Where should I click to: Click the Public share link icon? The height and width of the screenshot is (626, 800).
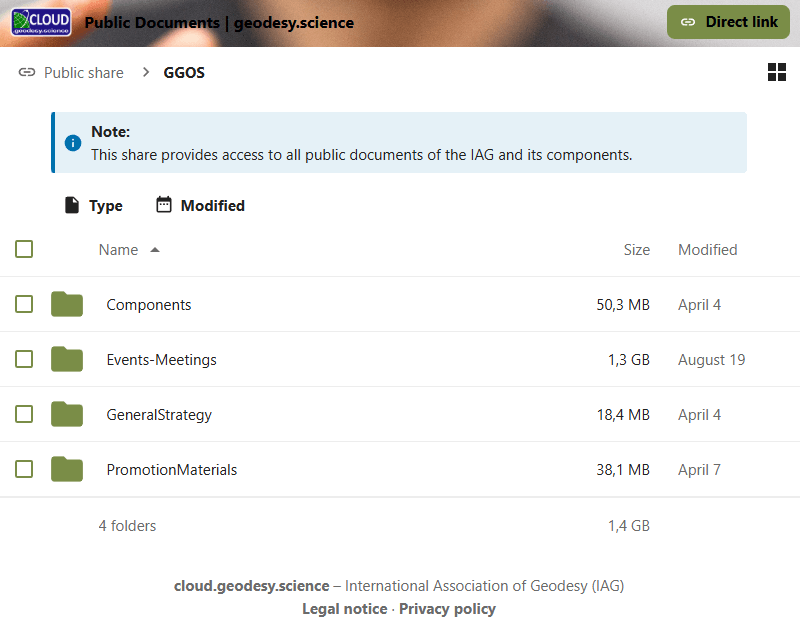27,73
